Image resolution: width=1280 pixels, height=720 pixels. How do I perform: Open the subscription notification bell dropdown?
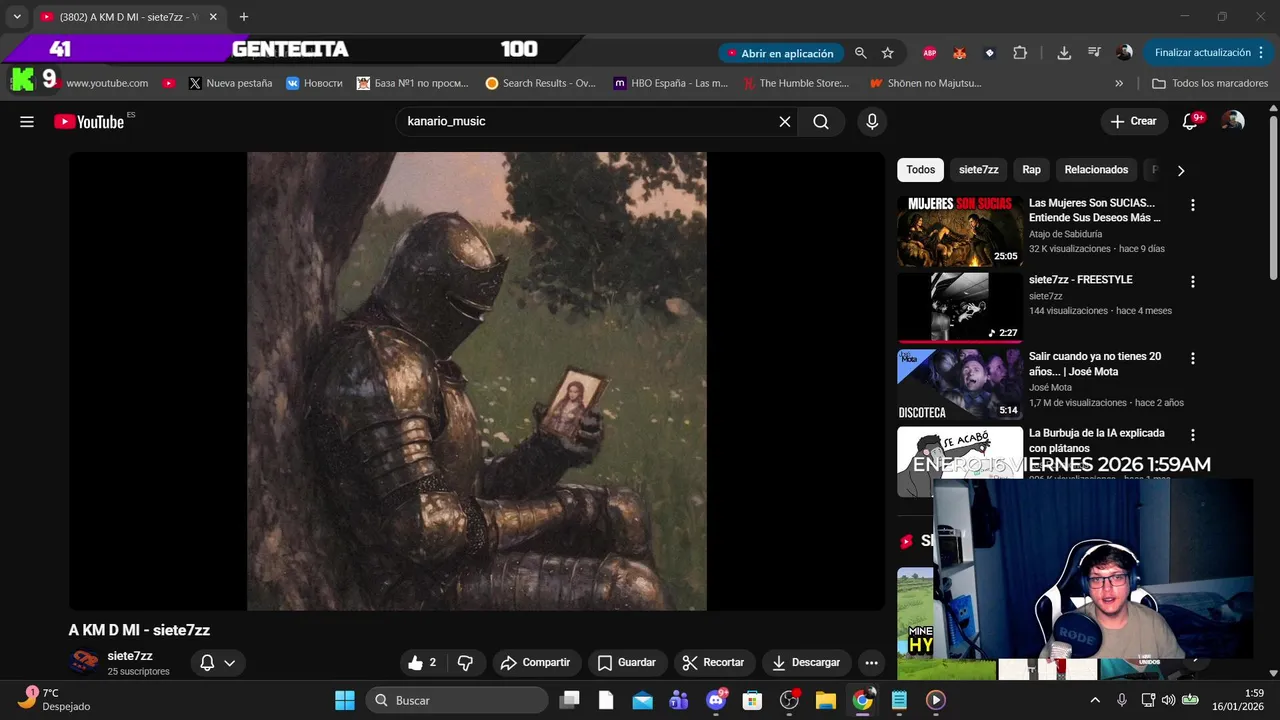(217, 662)
